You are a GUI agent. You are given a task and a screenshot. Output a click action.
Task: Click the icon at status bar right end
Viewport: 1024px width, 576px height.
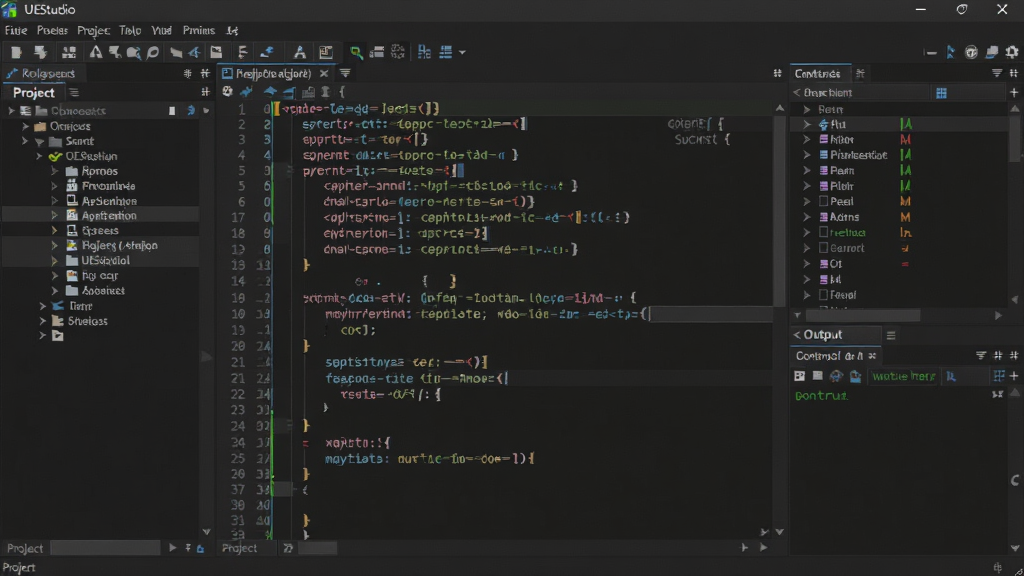pos(997,568)
